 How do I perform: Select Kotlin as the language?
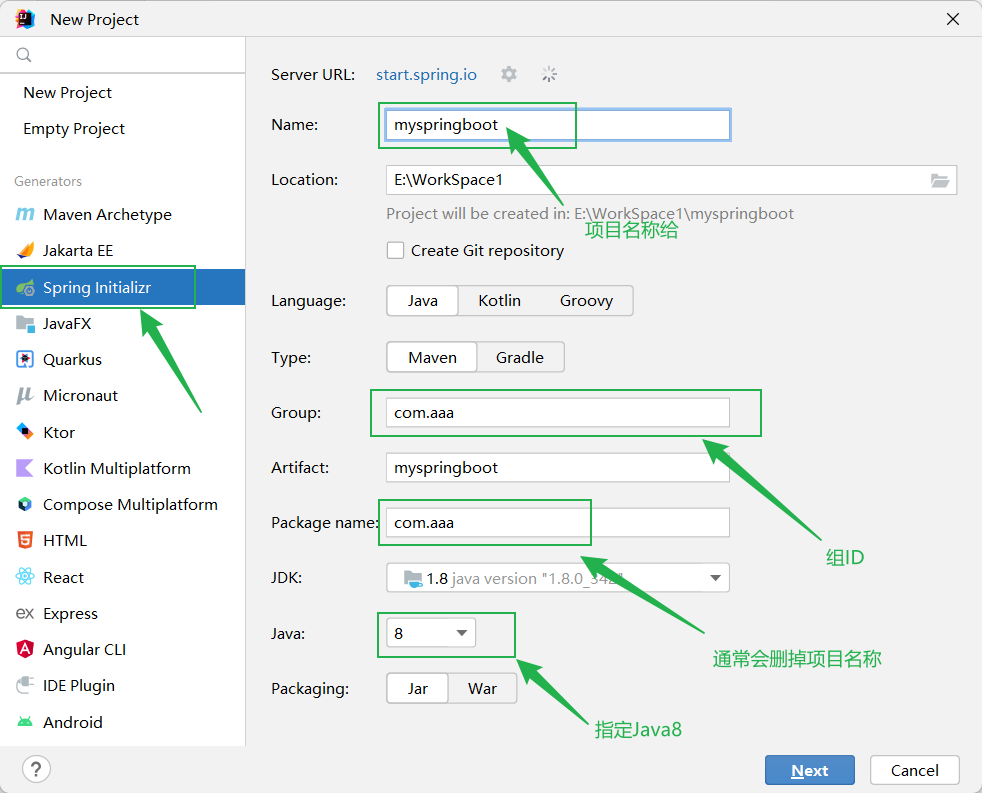point(499,301)
